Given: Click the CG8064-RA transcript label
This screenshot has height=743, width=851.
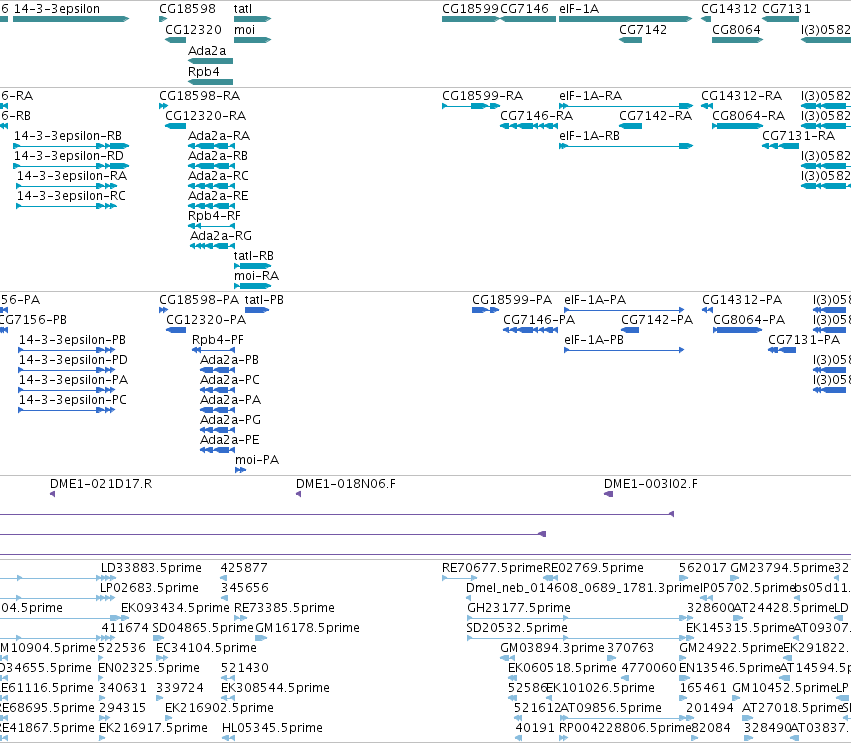Looking at the screenshot, I should click(x=748, y=116).
